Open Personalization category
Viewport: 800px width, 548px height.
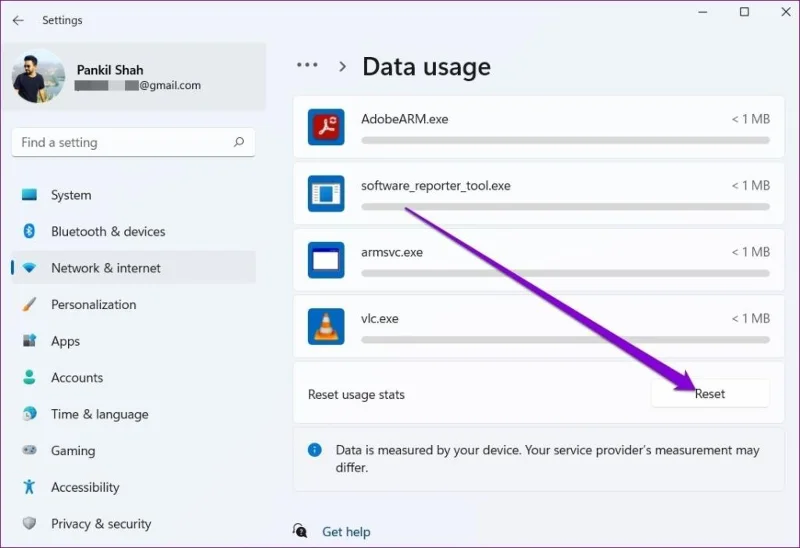coord(133,305)
